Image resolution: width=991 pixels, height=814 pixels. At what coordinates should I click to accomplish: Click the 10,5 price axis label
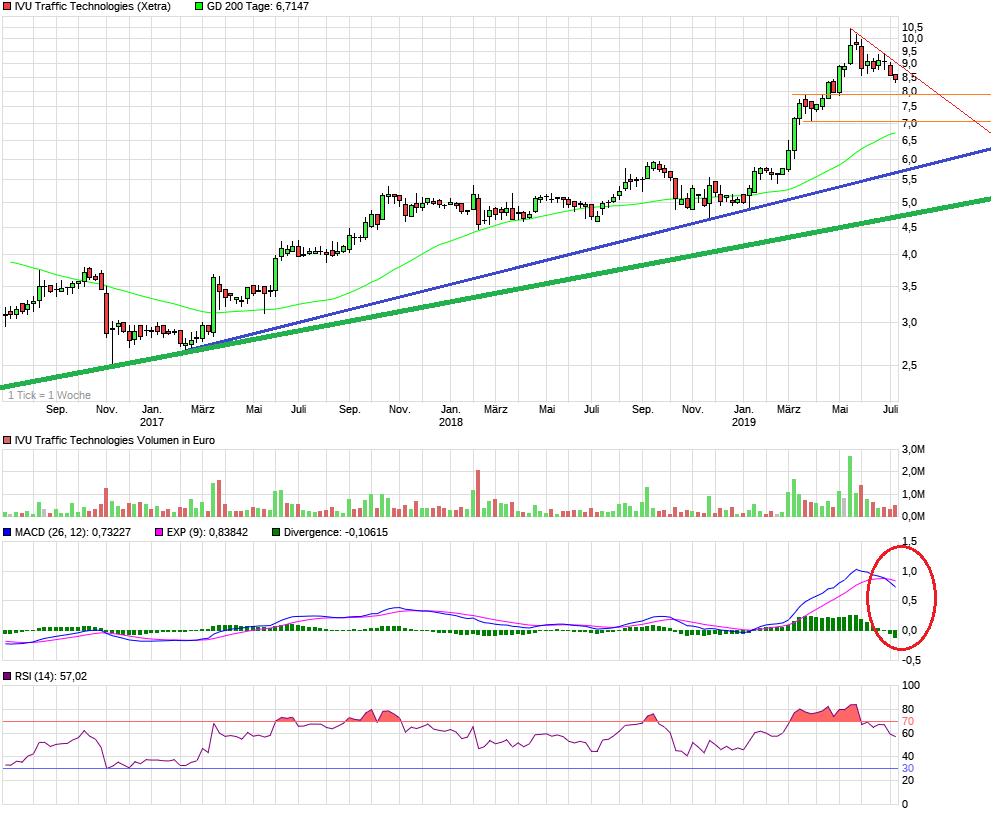pyautogui.click(x=912, y=27)
